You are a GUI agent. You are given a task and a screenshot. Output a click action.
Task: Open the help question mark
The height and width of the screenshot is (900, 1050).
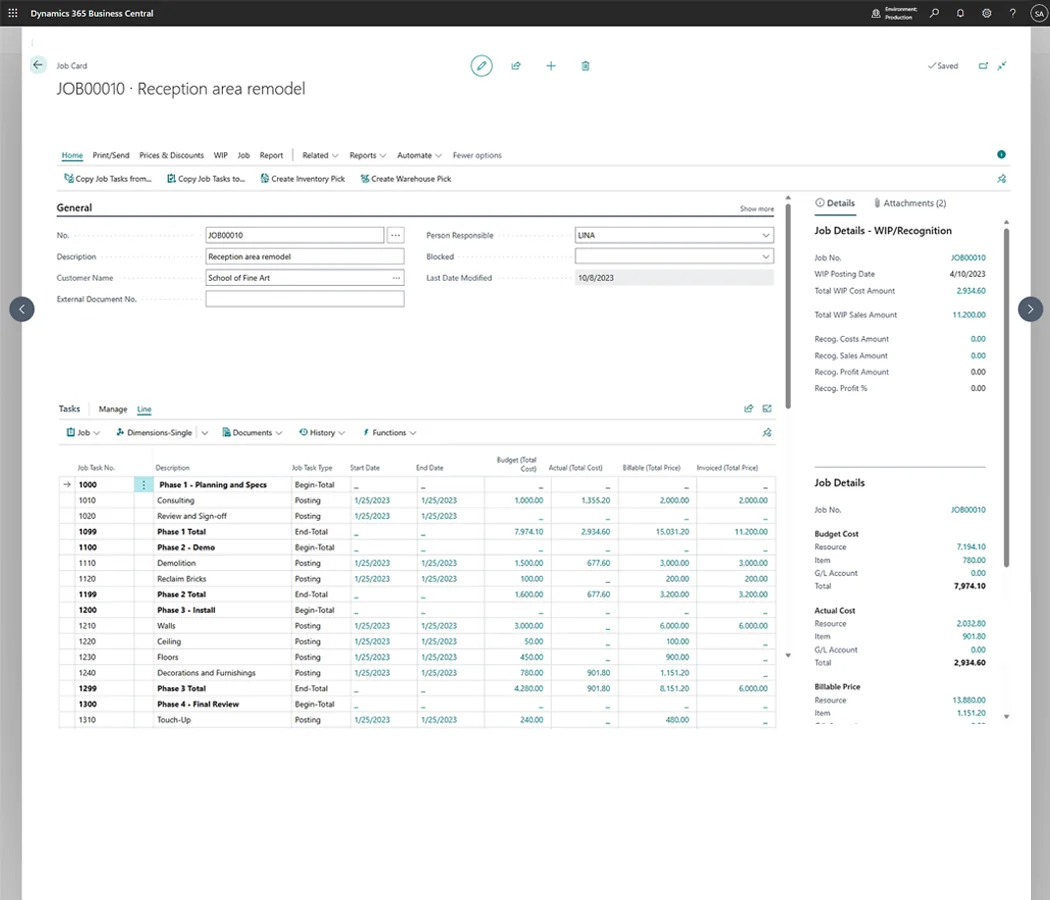[x=1012, y=13]
